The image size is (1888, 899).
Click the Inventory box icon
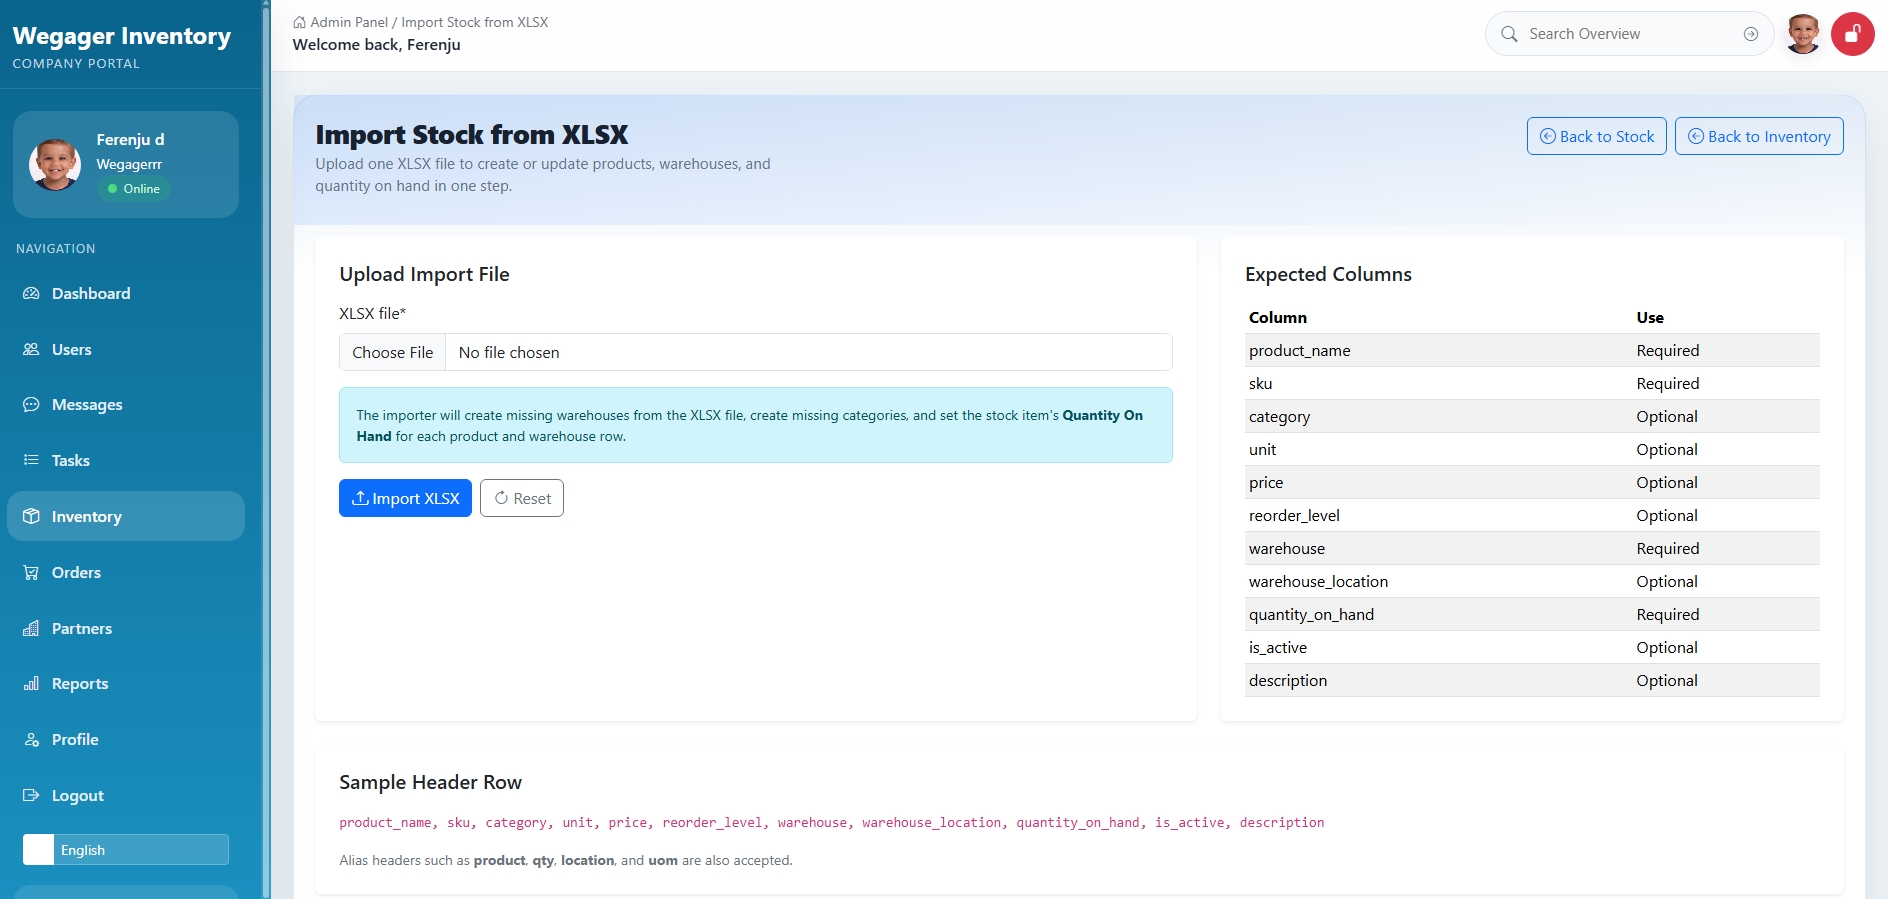point(31,516)
